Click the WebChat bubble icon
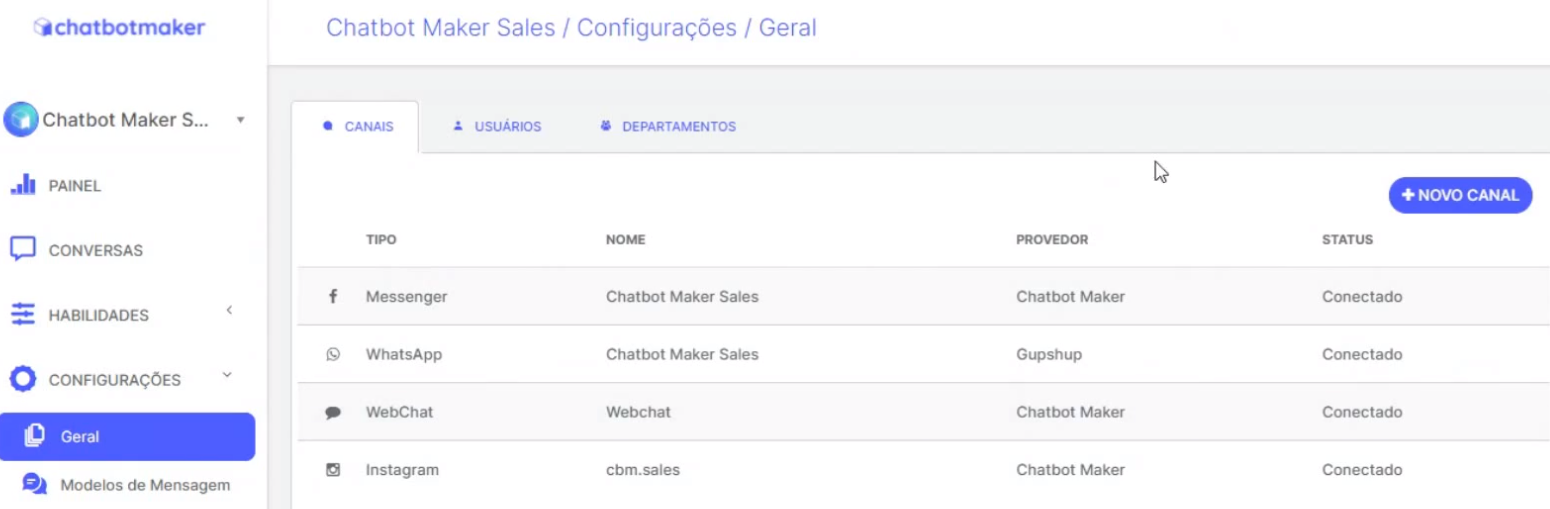1550x509 pixels. click(x=333, y=412)
